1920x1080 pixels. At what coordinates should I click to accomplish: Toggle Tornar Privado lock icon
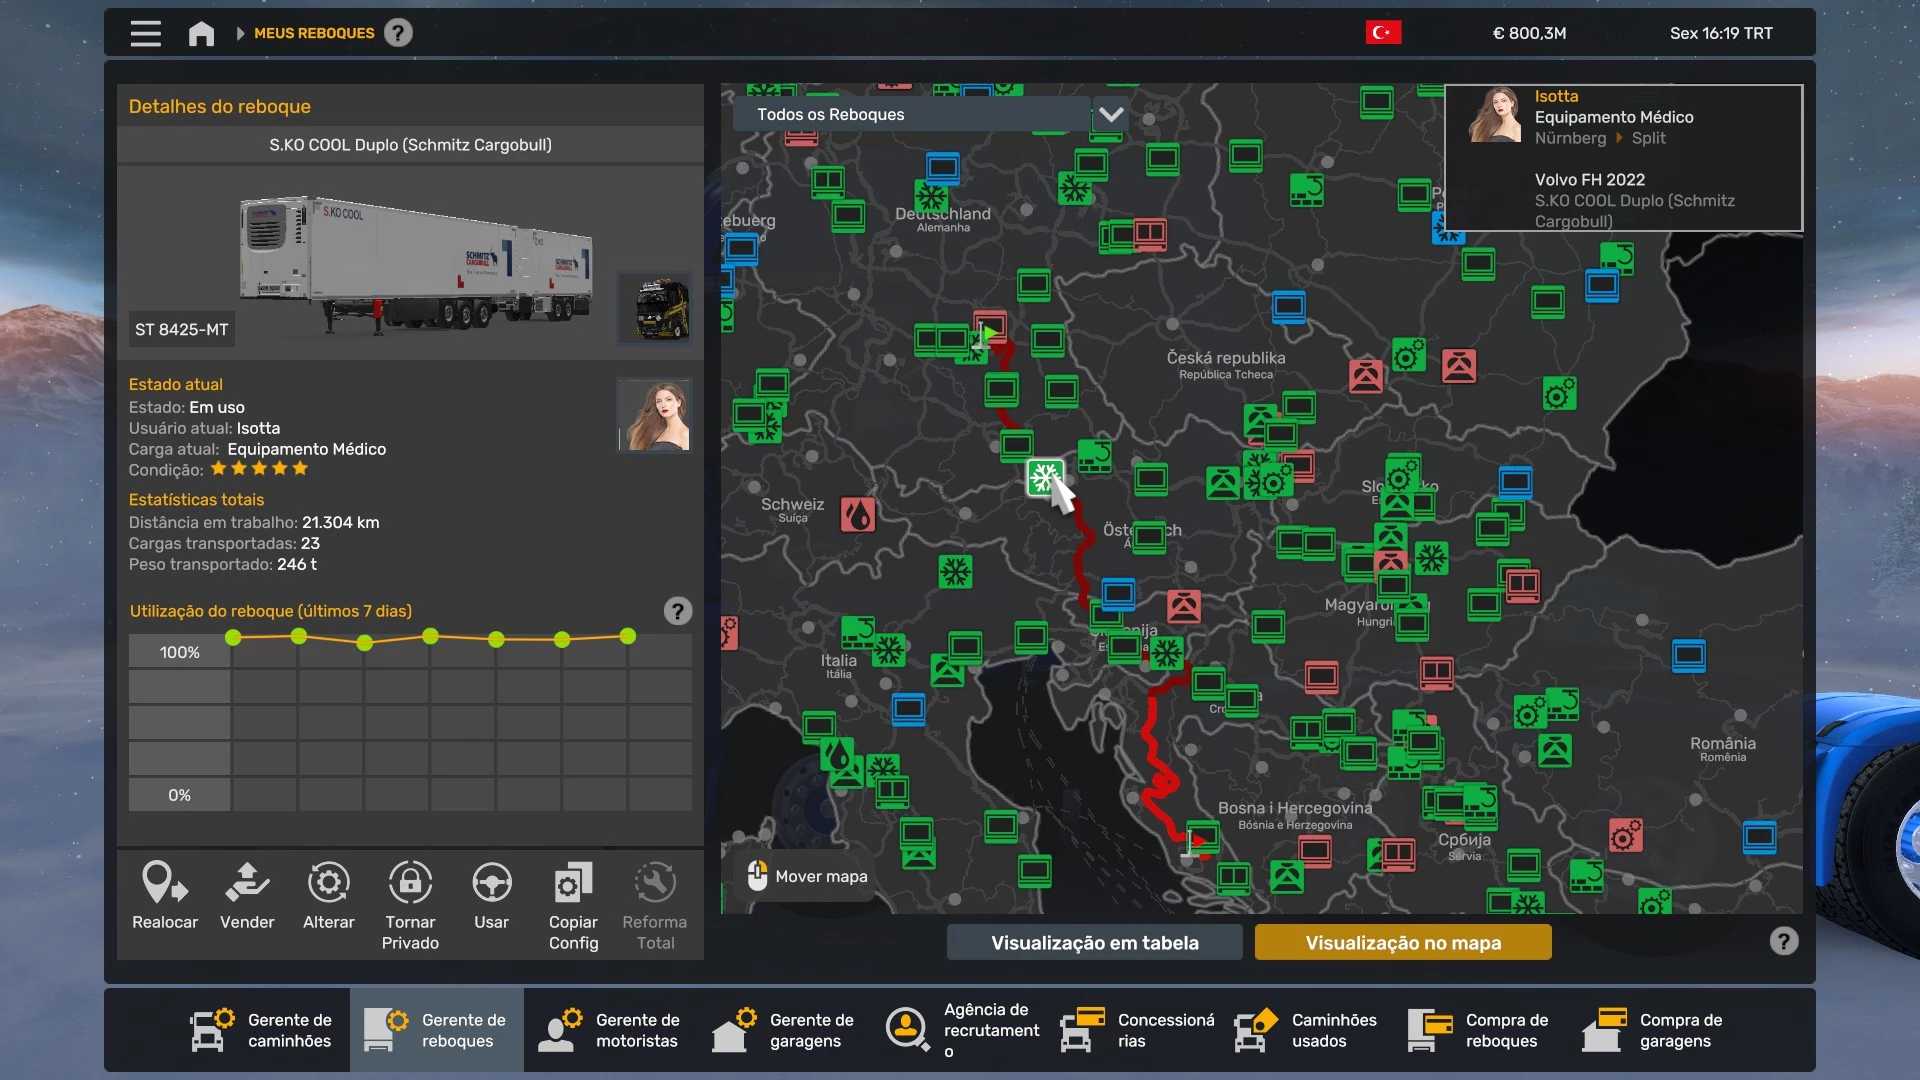pos(410,884)
